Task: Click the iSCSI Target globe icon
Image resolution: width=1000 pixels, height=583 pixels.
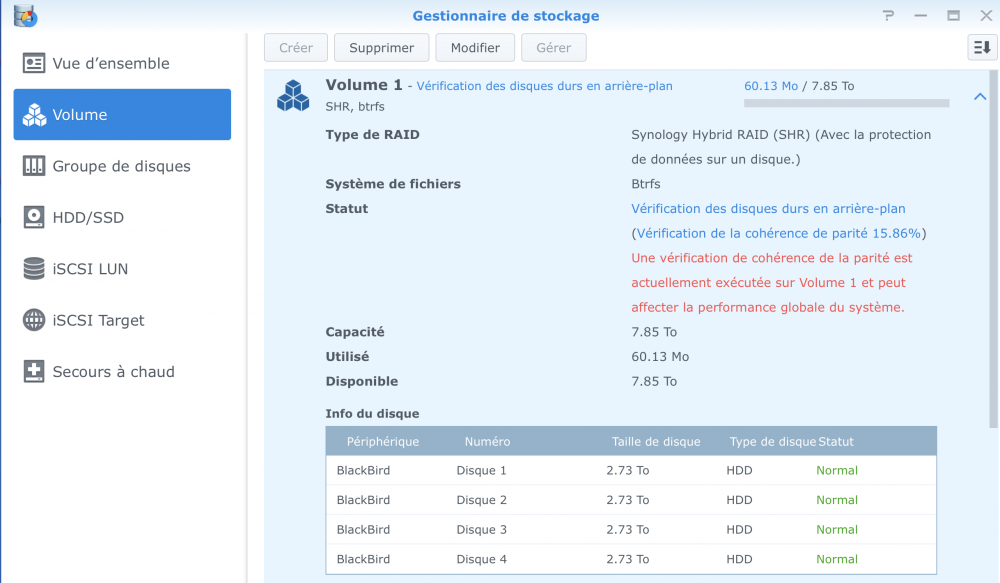Action: tap(35, 320)
